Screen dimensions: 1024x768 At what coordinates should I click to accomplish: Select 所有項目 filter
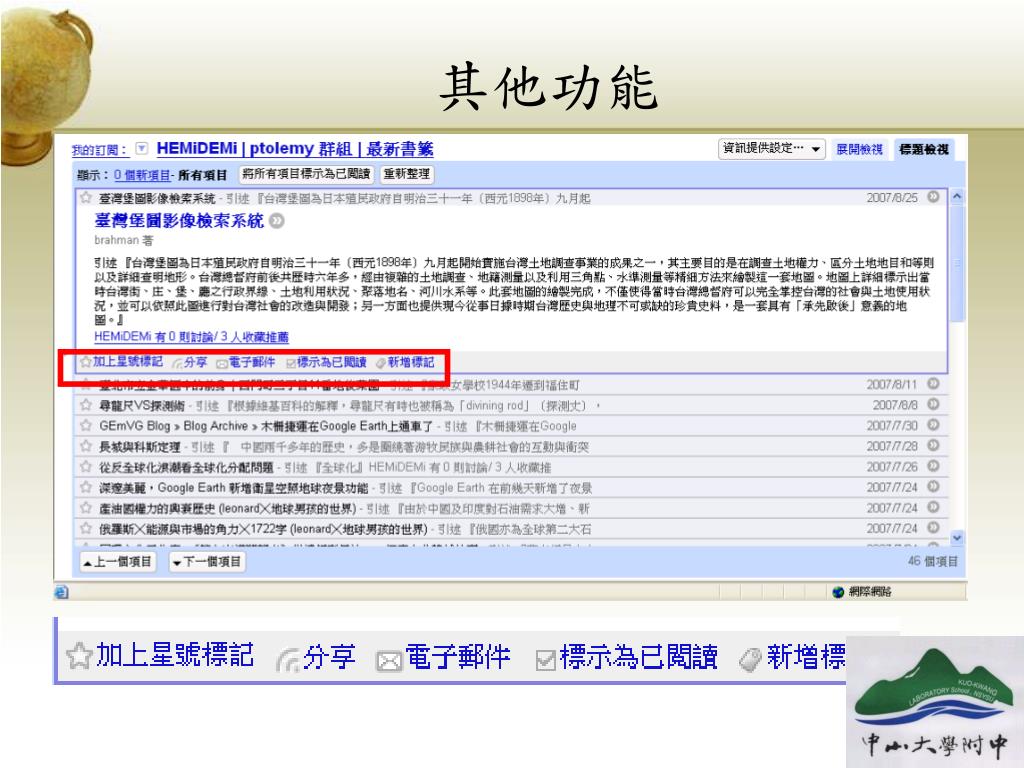click(202, 175)
